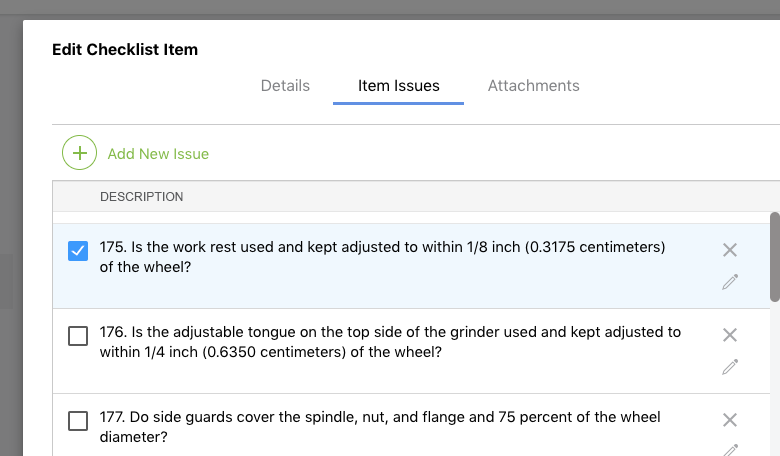Image resolution: width=780 pixels, height=456 pixels.
Task: Select the adjustable tongue question row
Action: coord(390,342)
